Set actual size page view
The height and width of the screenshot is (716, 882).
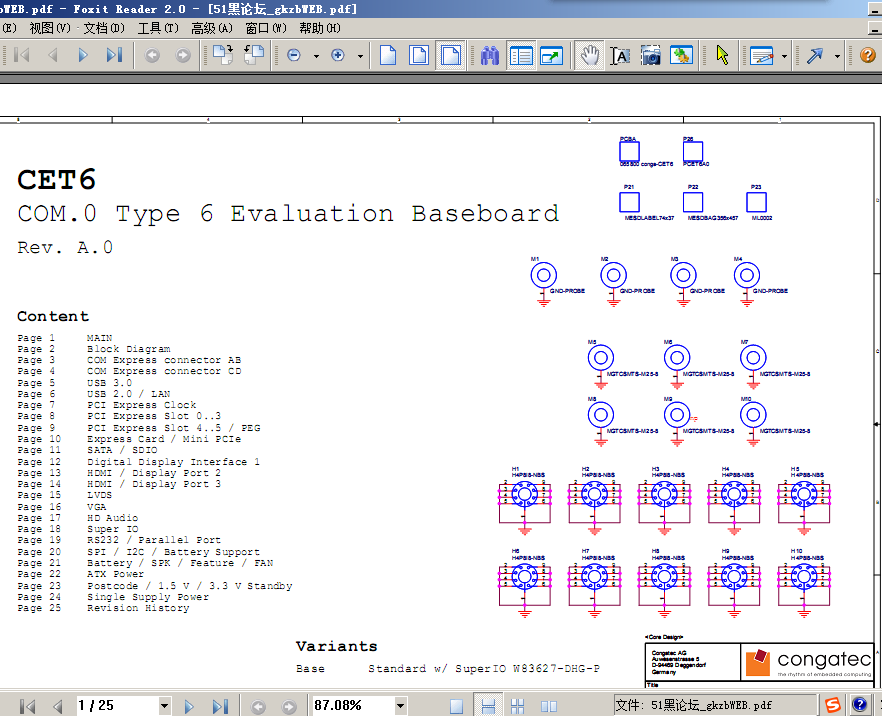(x=388, y=55)
